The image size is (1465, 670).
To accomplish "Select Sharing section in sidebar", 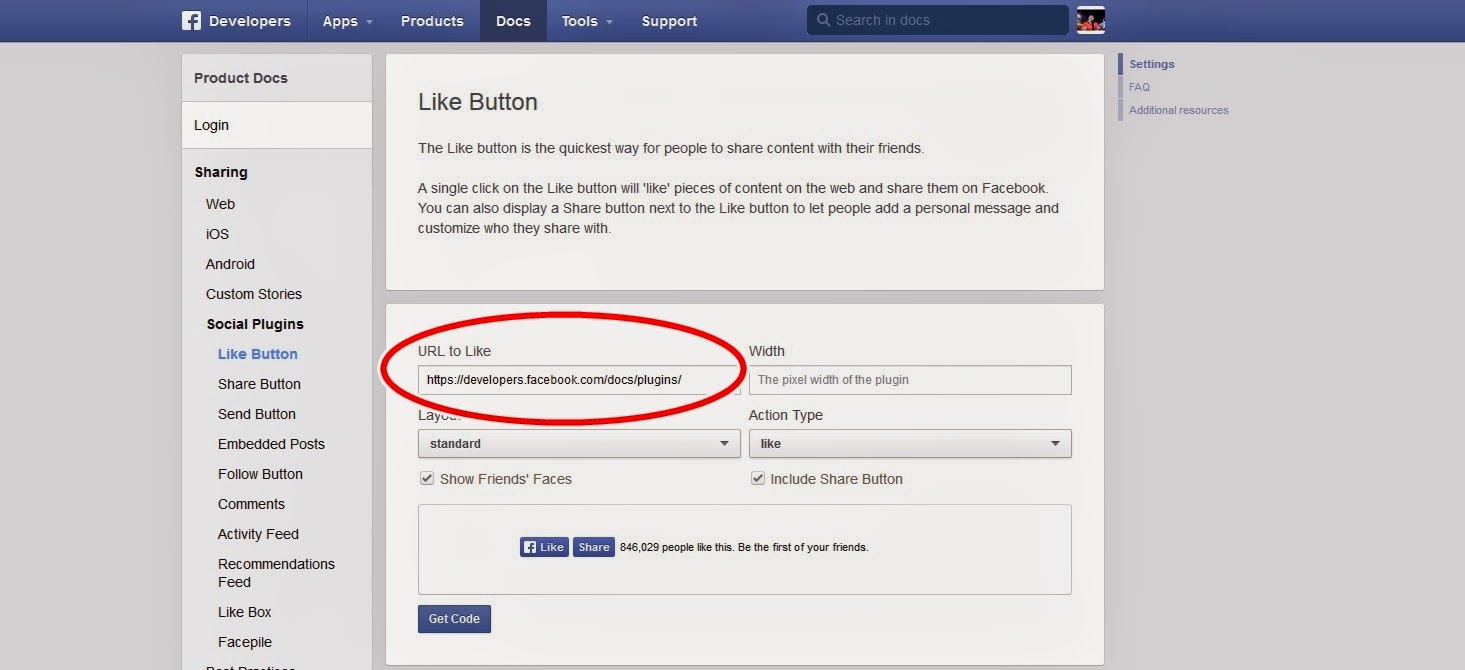I will pos(221,172).
